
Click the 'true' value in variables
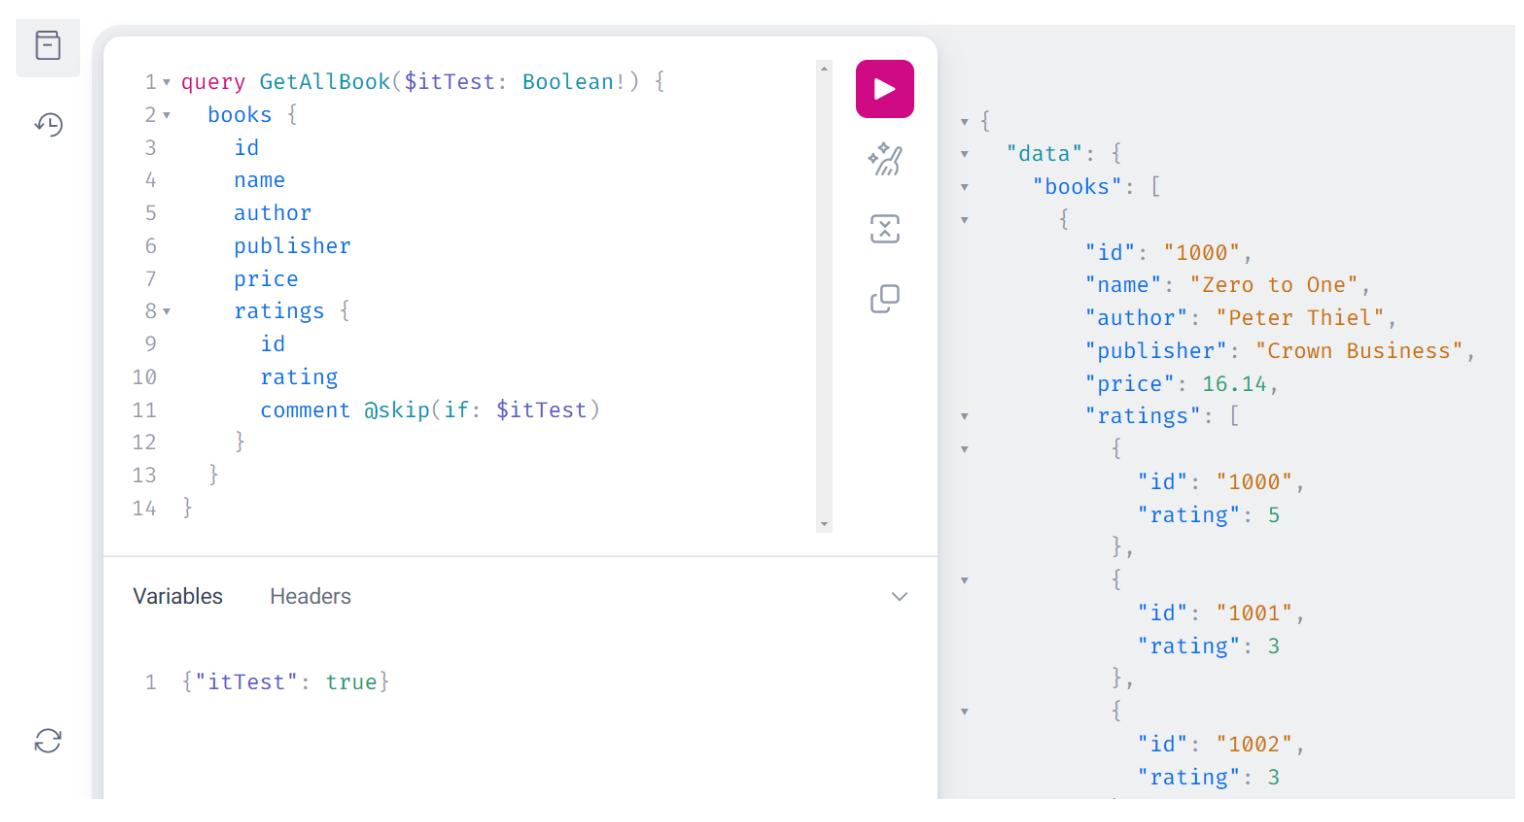click(351, 682)
